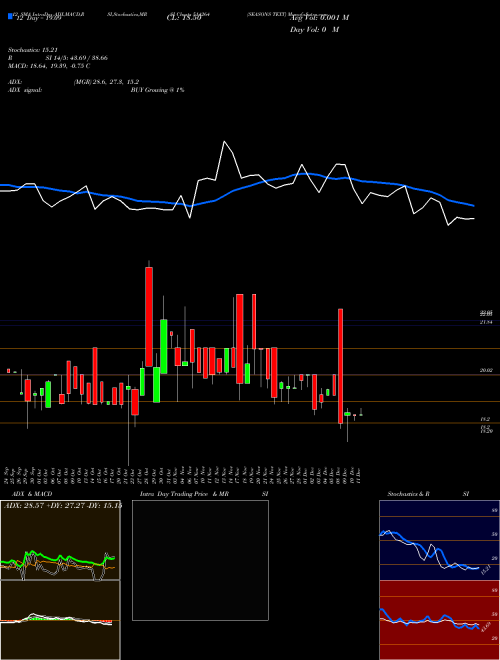This screenshot has width=500, height=660.
Task: Click the tall green candlestick near 30 Oct
Action: (x=164, y=346)
